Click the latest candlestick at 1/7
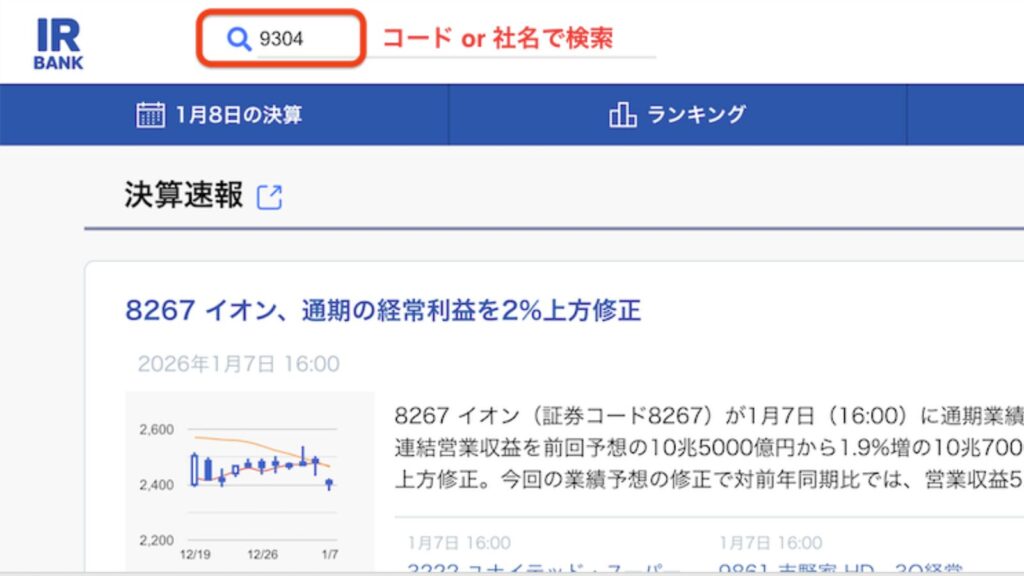Image resolution: width=1024 pixels, height=576 pixels. [x=329, y=484]
